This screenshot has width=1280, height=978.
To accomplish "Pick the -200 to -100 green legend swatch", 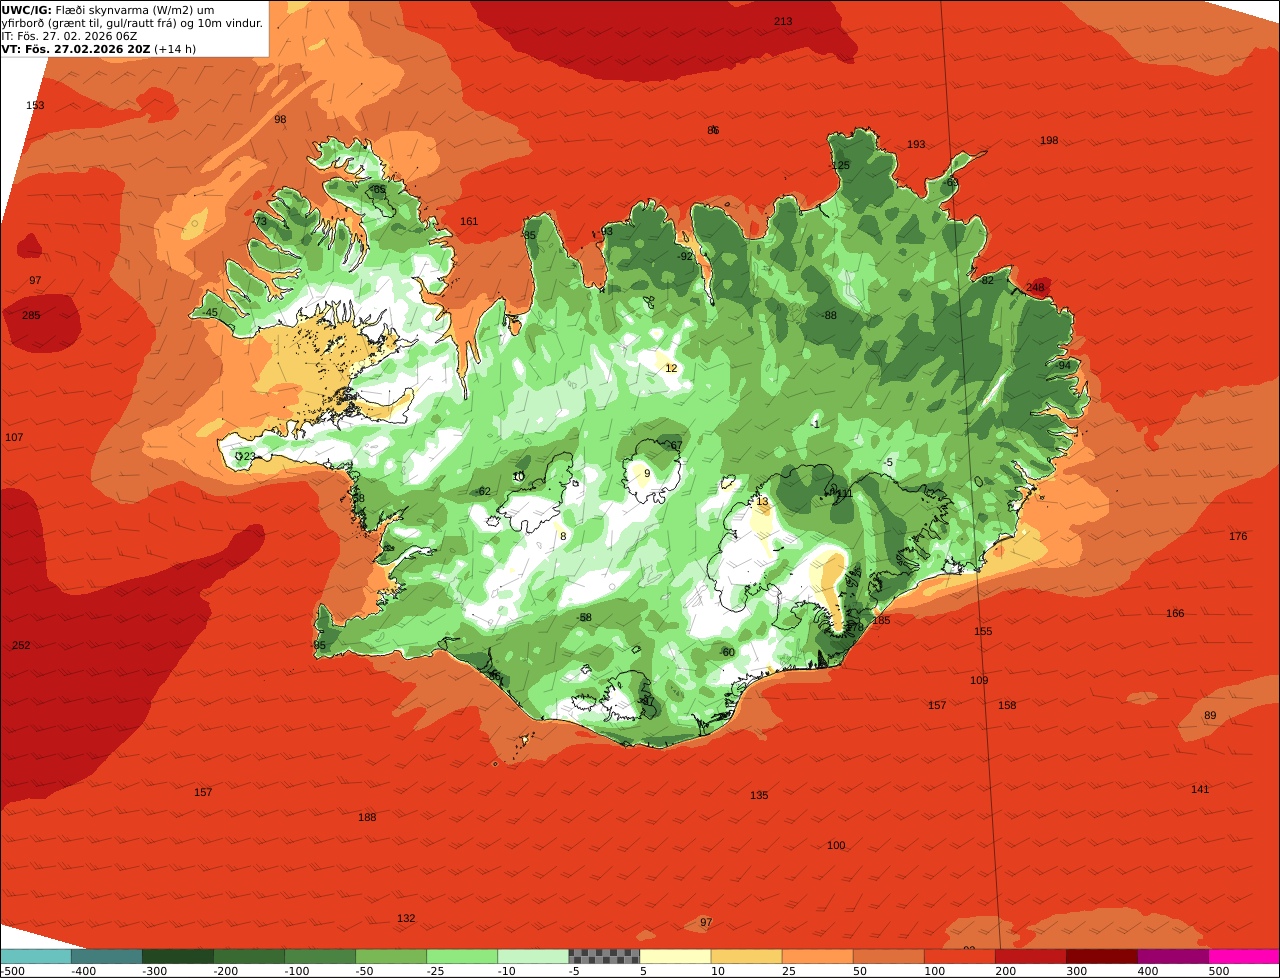I will 249,956.
